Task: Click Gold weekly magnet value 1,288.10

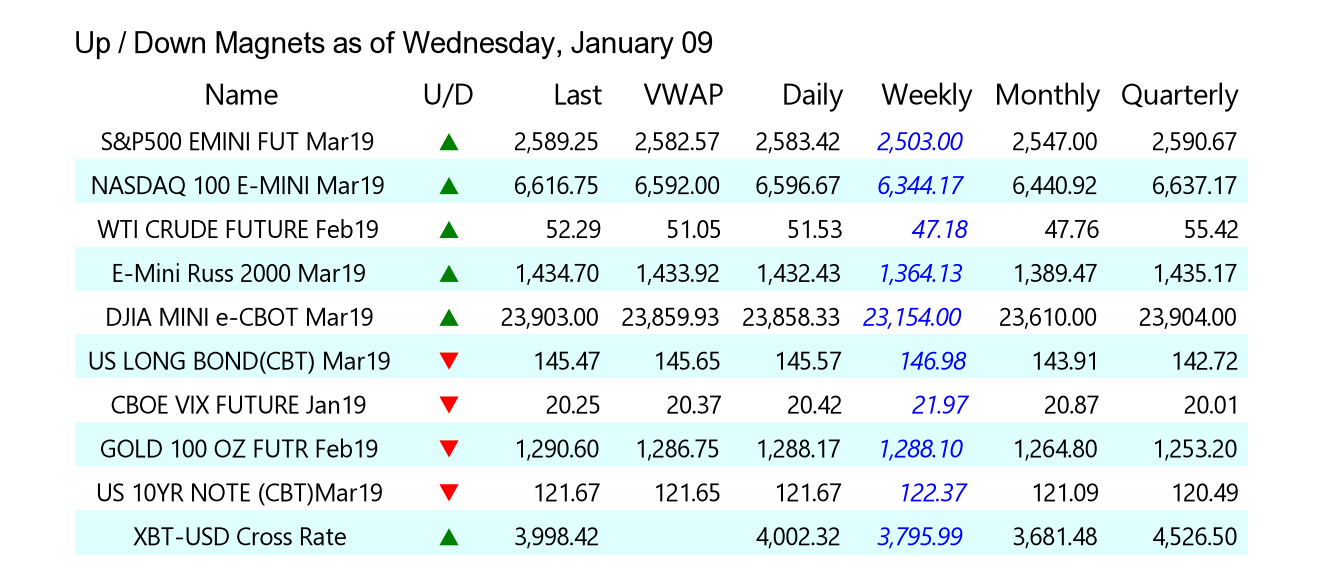Action: [920, 449]
